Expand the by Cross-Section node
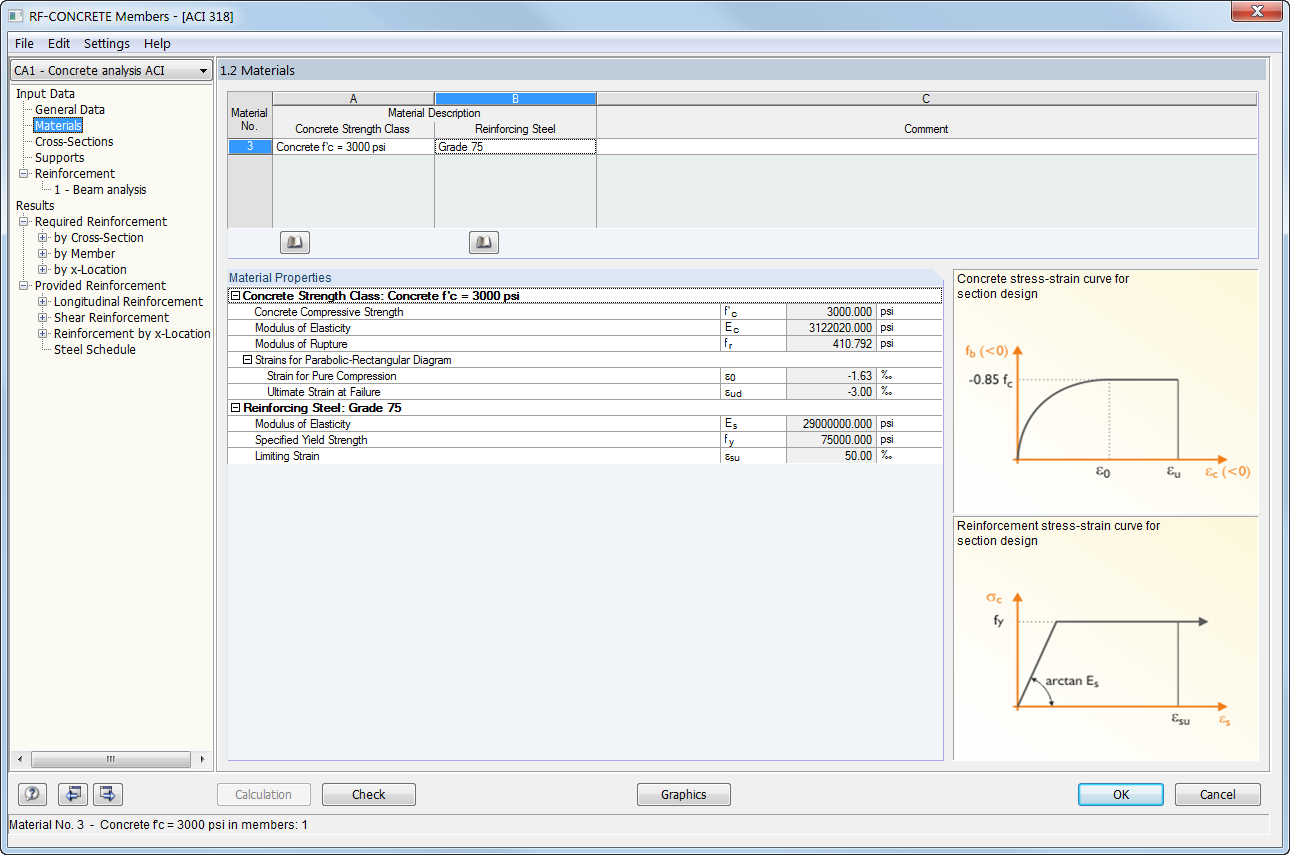Viewport: 1290px width, 855px height. (x=43, y=238)
